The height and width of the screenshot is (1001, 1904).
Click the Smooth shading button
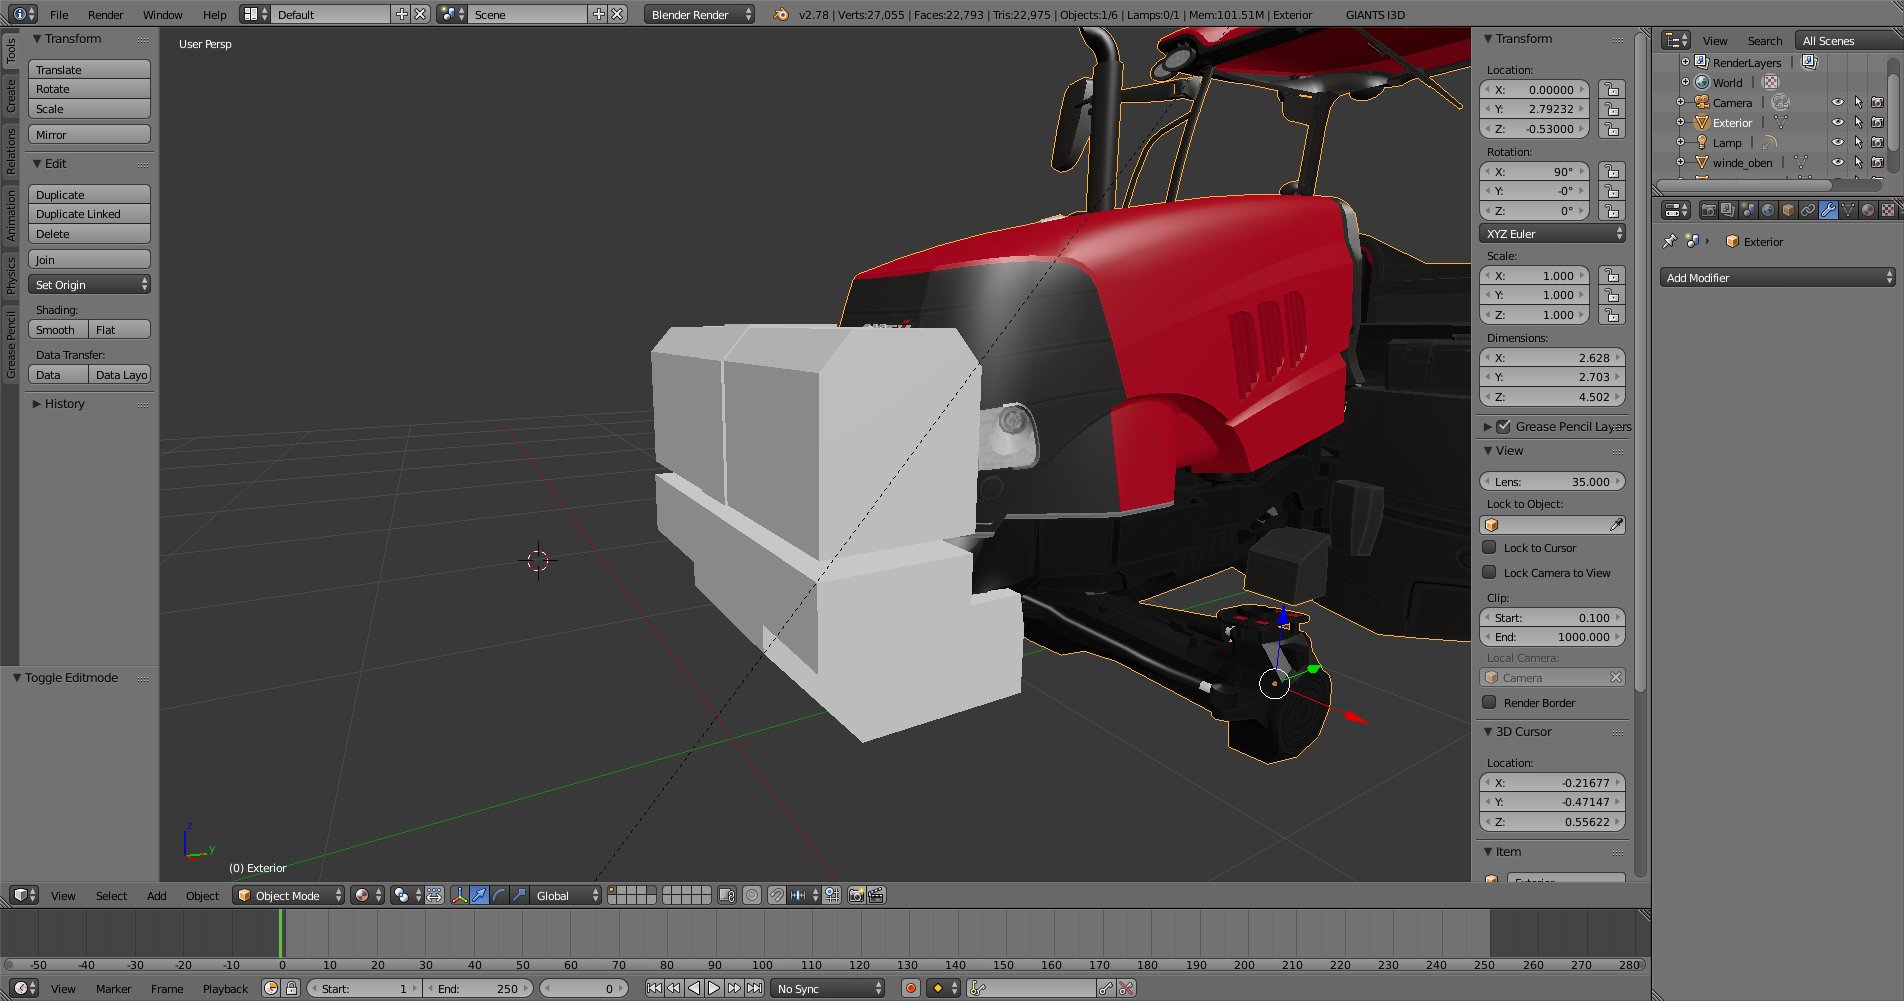57,330
